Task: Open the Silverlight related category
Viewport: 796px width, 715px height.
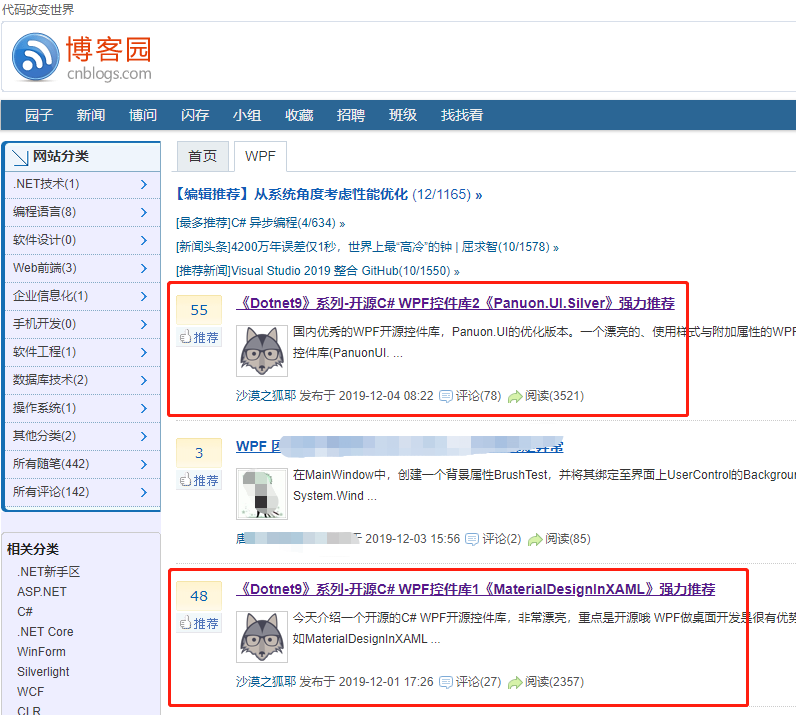Action: [x=43, y=671]
